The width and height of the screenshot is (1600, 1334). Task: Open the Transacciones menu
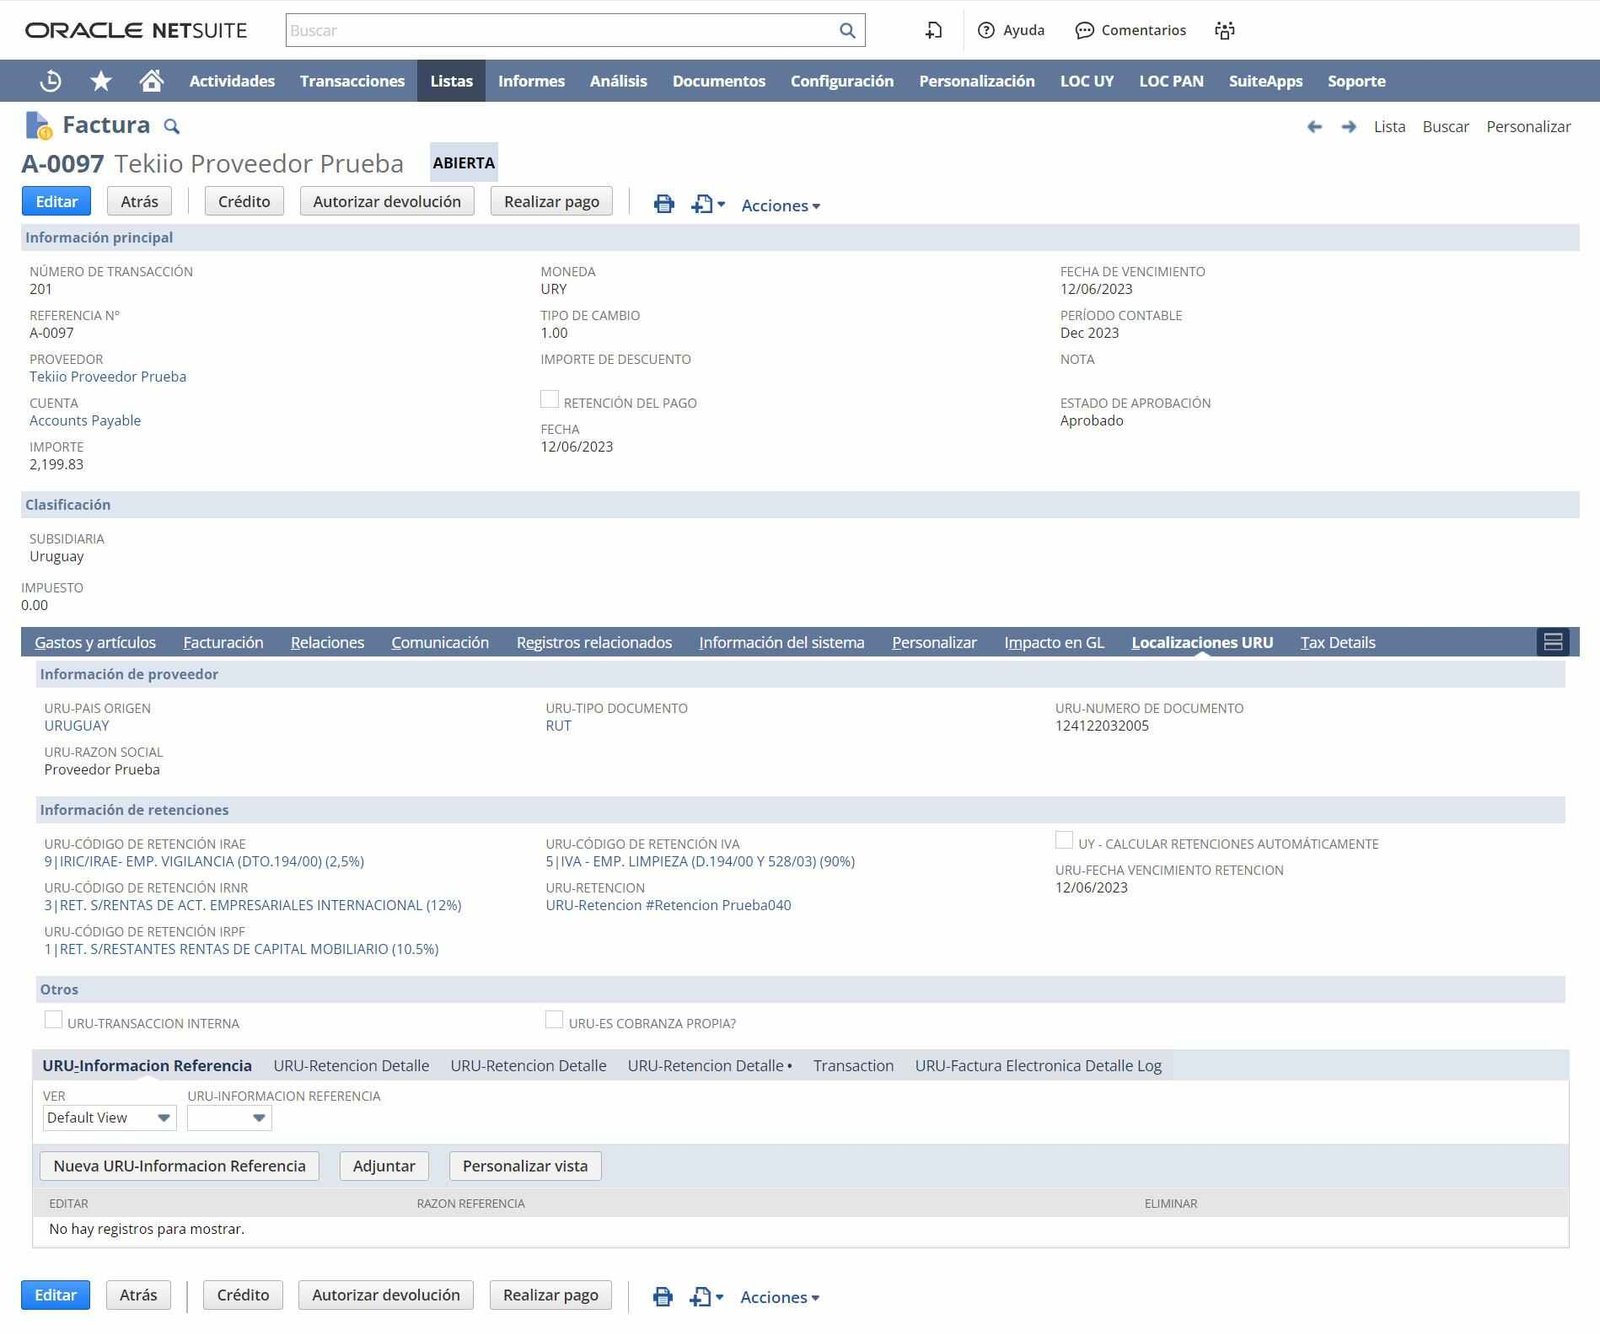tap(352, 81)
